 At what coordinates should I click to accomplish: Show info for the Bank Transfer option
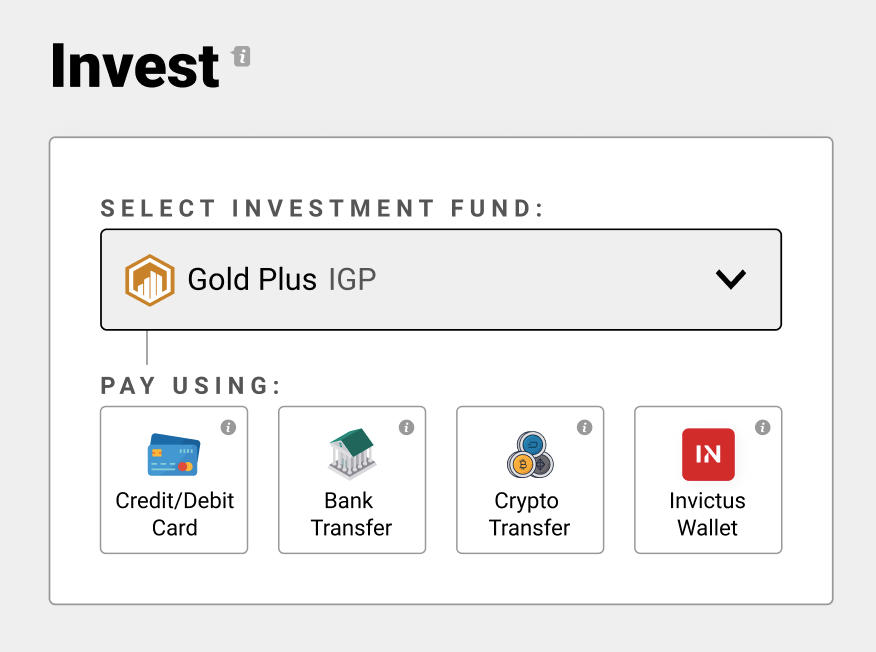pyautogui.click(x=406, y=428)
